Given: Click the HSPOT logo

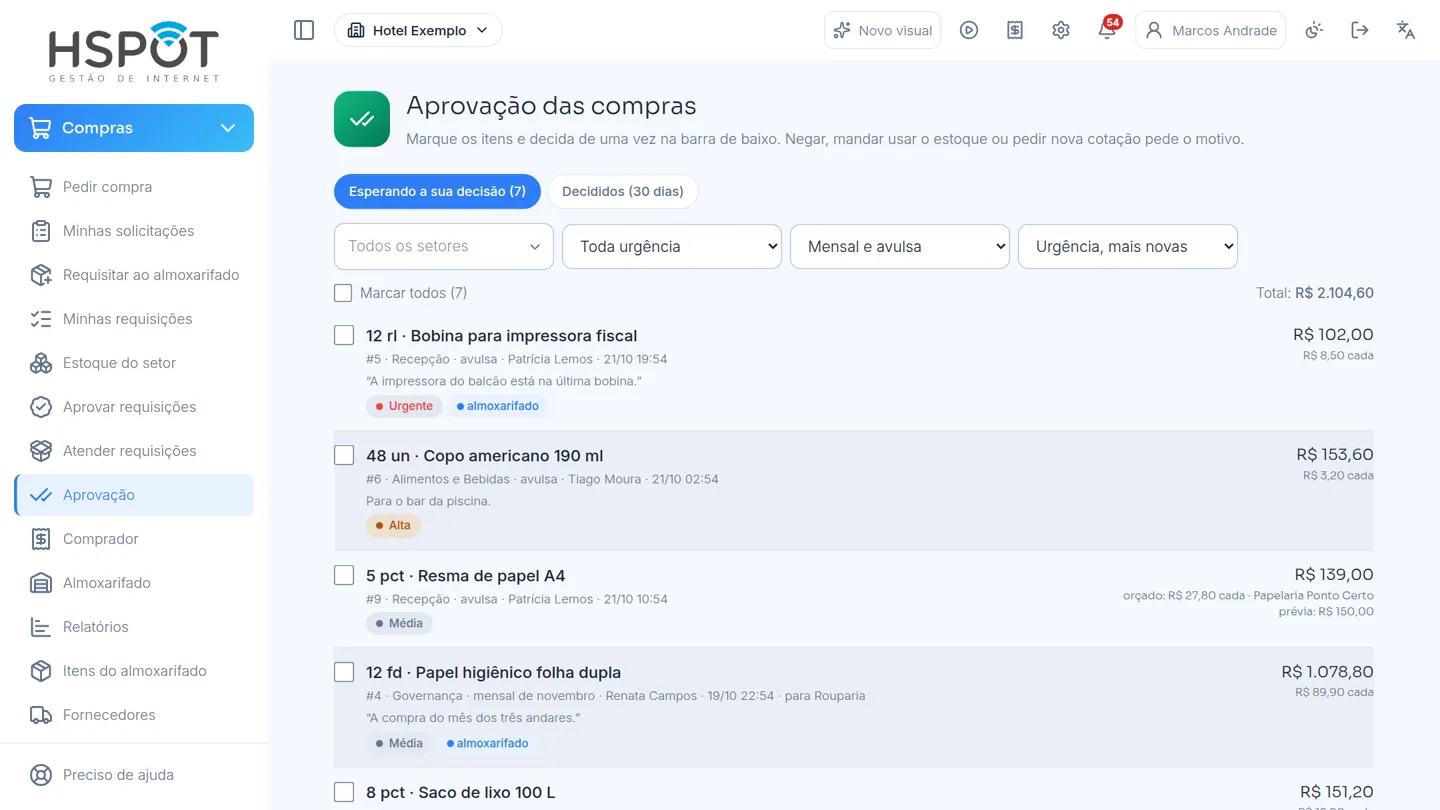Looking at the screenshot, I should tap(134, 52).
